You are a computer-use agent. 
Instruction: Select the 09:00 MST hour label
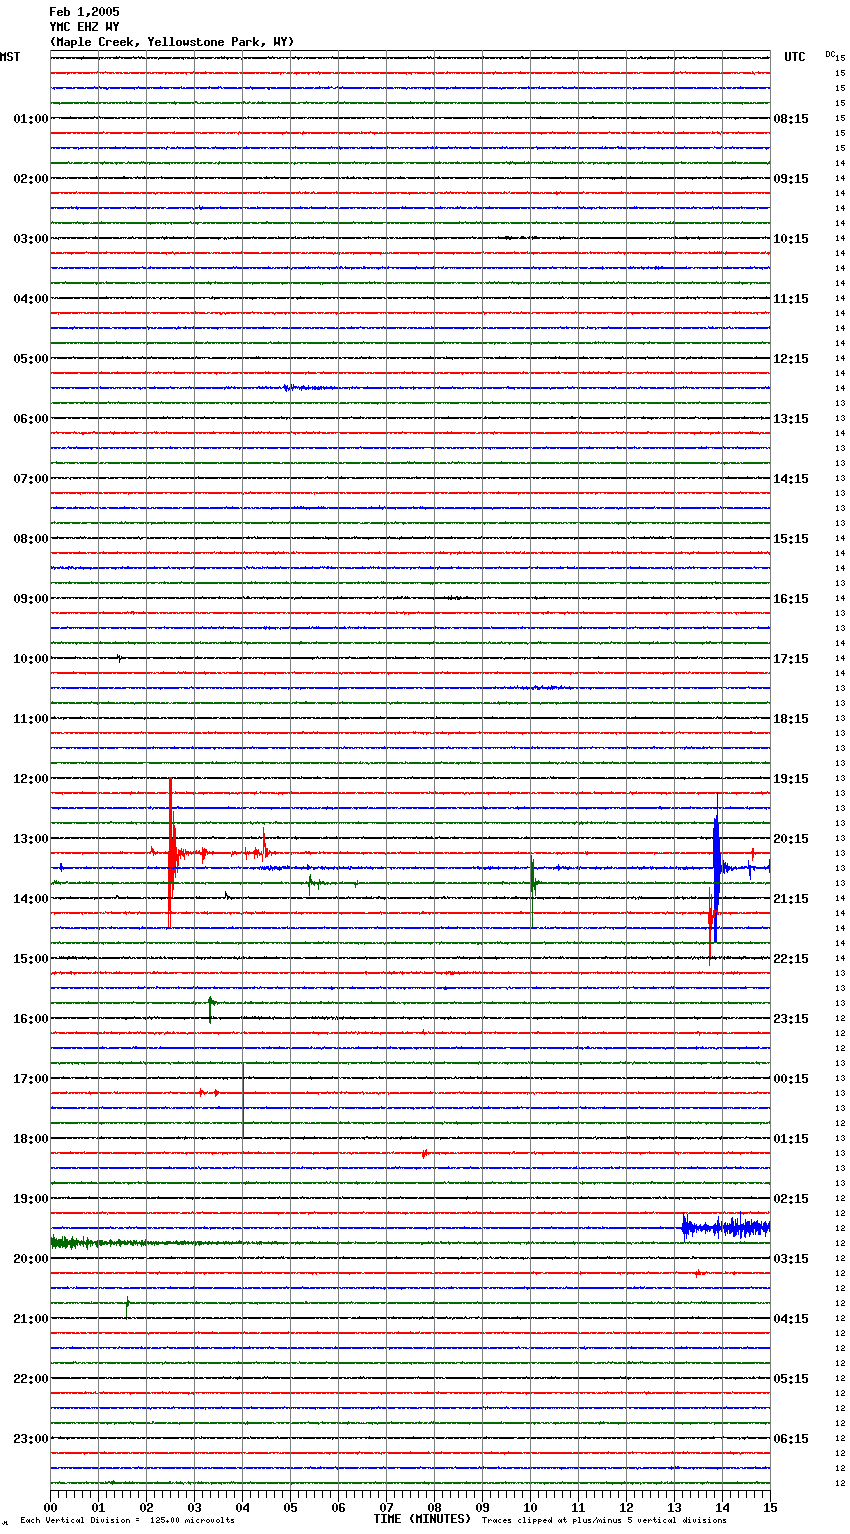(x=31, y=599)
